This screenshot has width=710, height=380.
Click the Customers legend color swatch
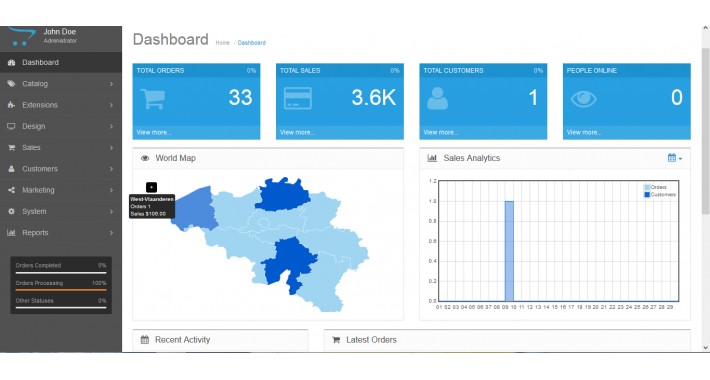pyautogui.click(x=647, y=194)
